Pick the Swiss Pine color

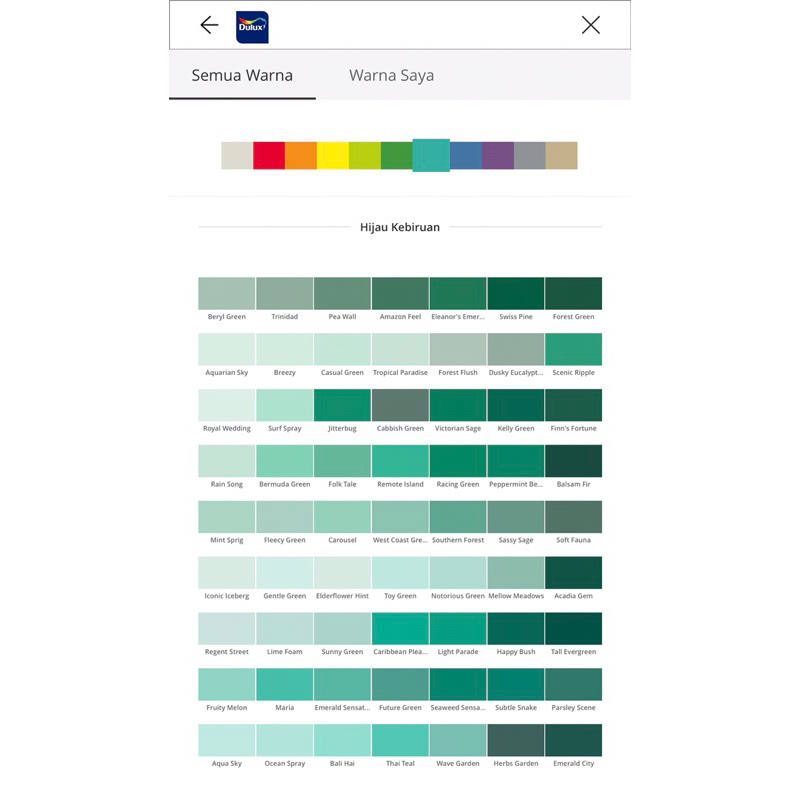click(516, 294)
